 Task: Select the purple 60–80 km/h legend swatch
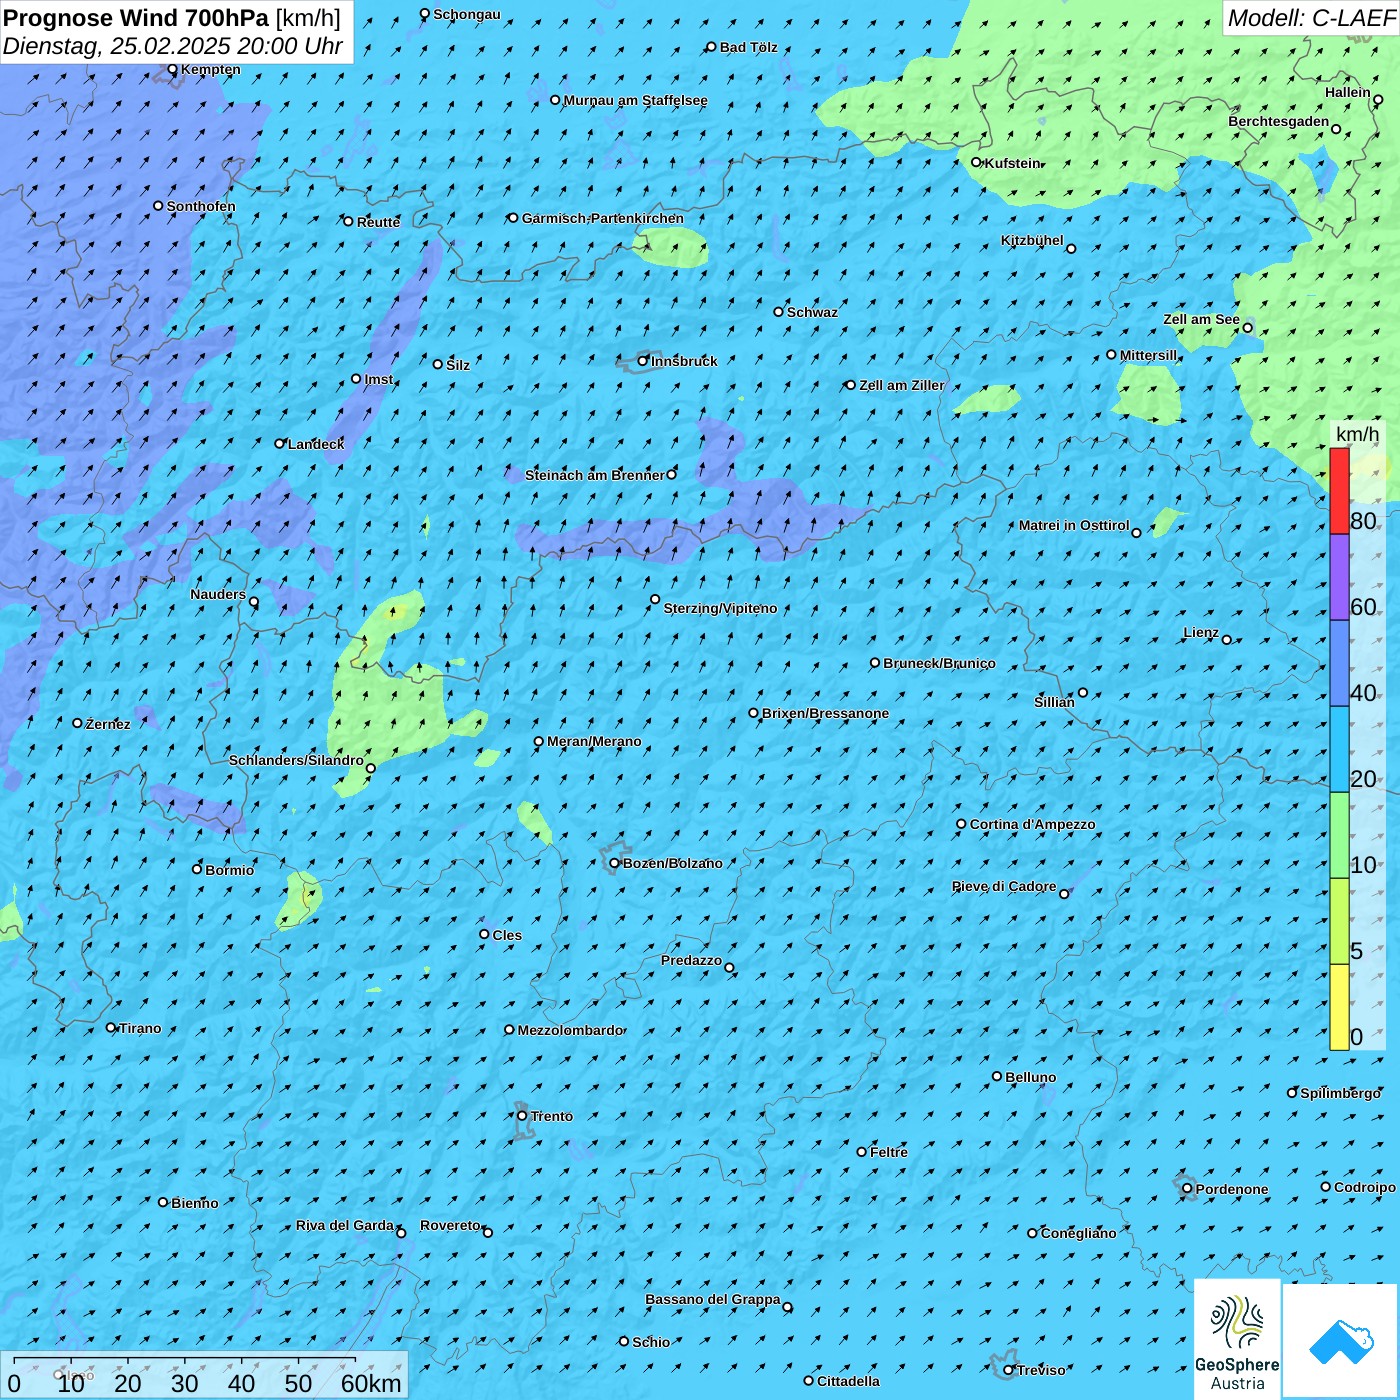tap(1339, 577)
